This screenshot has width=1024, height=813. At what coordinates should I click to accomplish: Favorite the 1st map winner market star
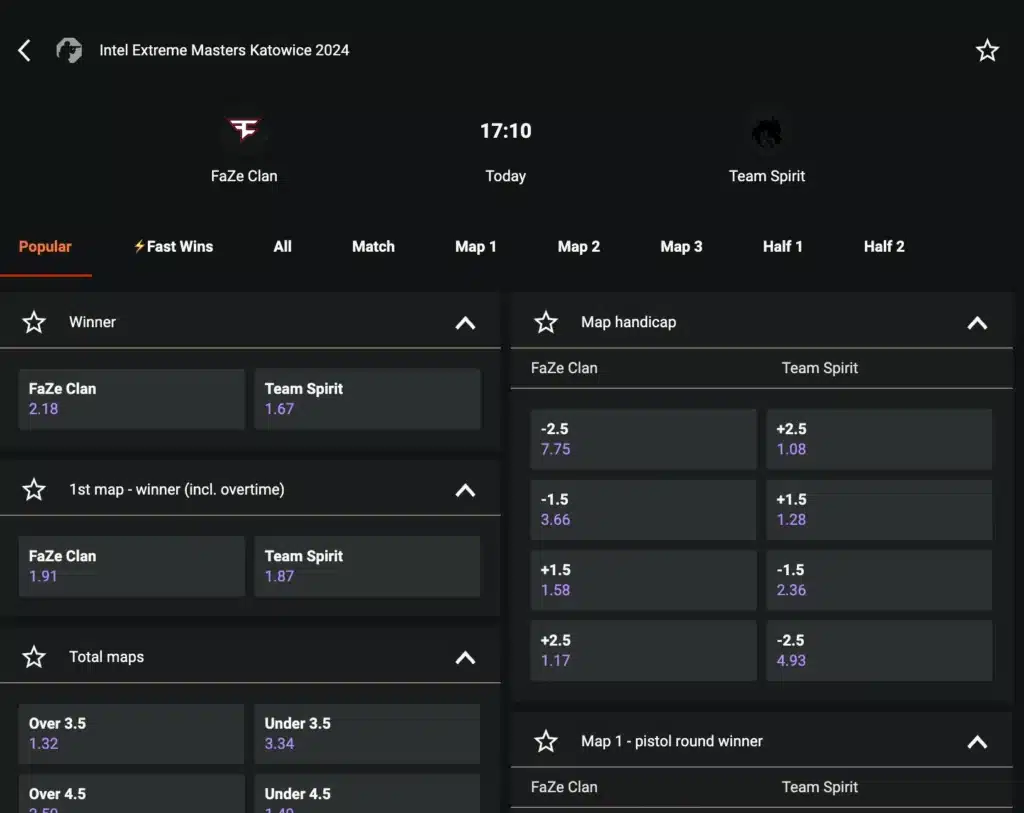click(x=34, y=489)
